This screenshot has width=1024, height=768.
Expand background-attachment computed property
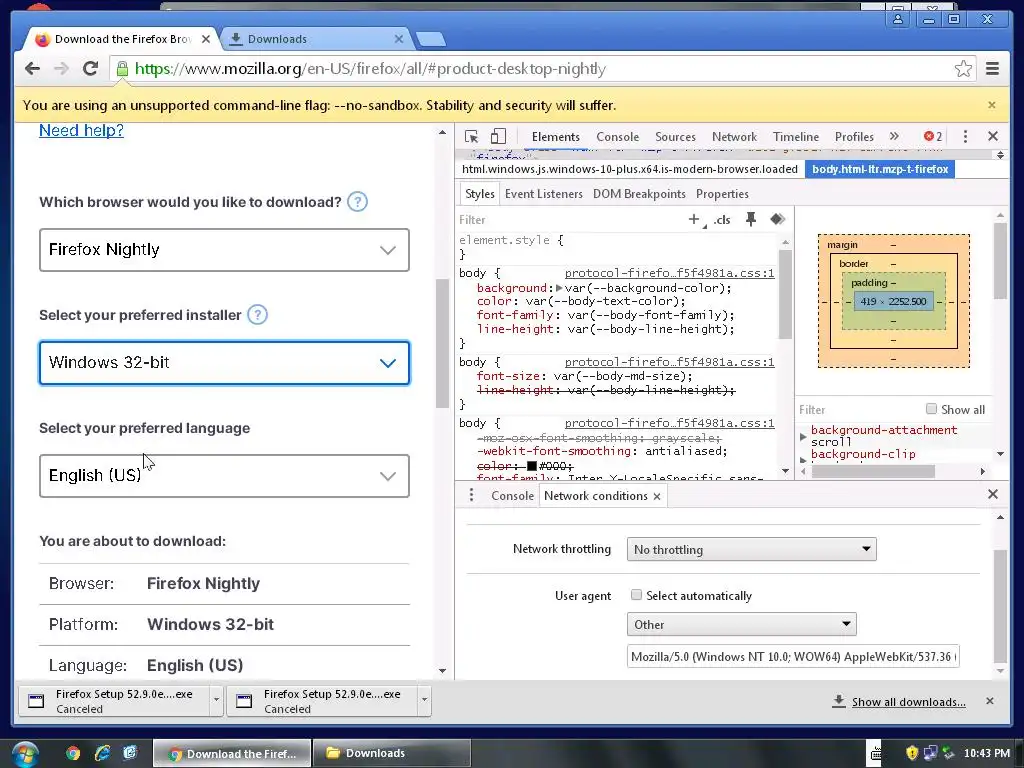click(803, 436)
